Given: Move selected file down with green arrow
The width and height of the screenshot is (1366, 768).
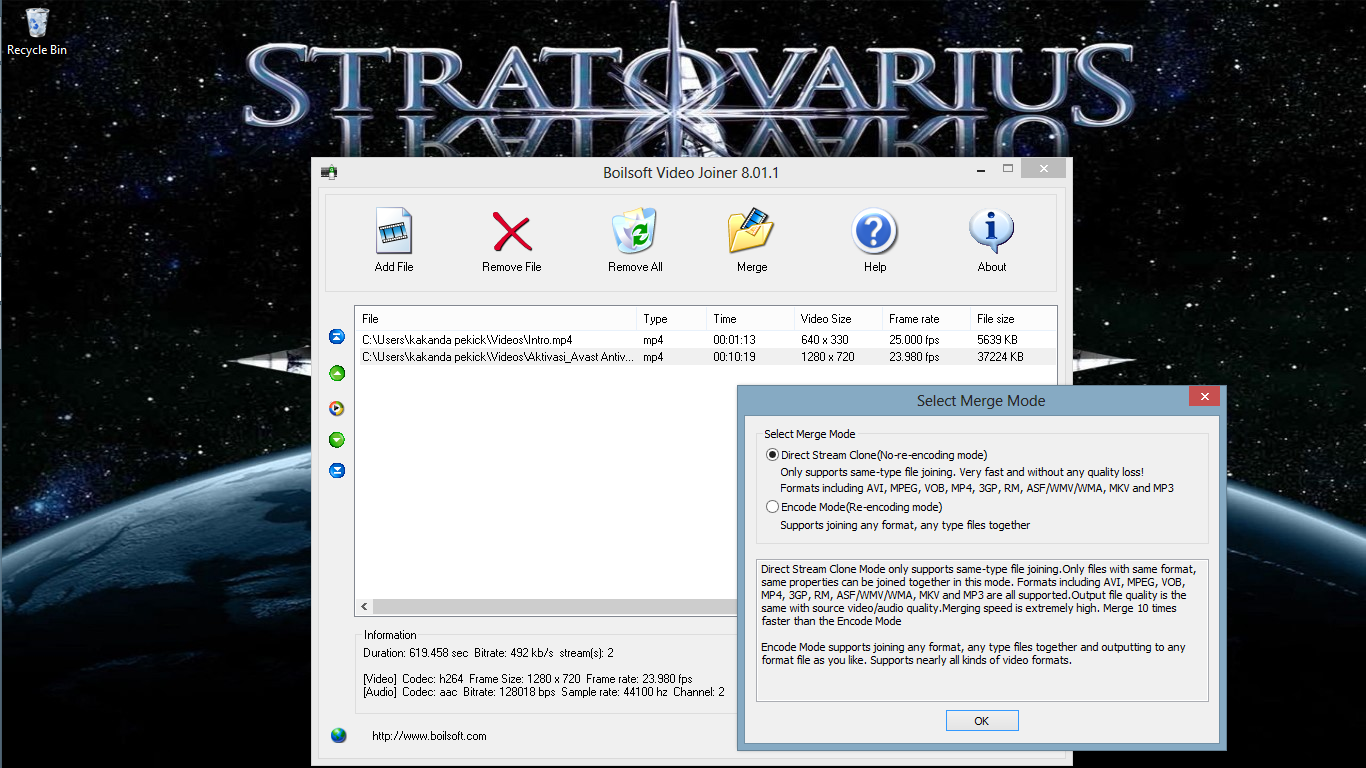Looking at the screenshot, I should click(x=337, y=440).
